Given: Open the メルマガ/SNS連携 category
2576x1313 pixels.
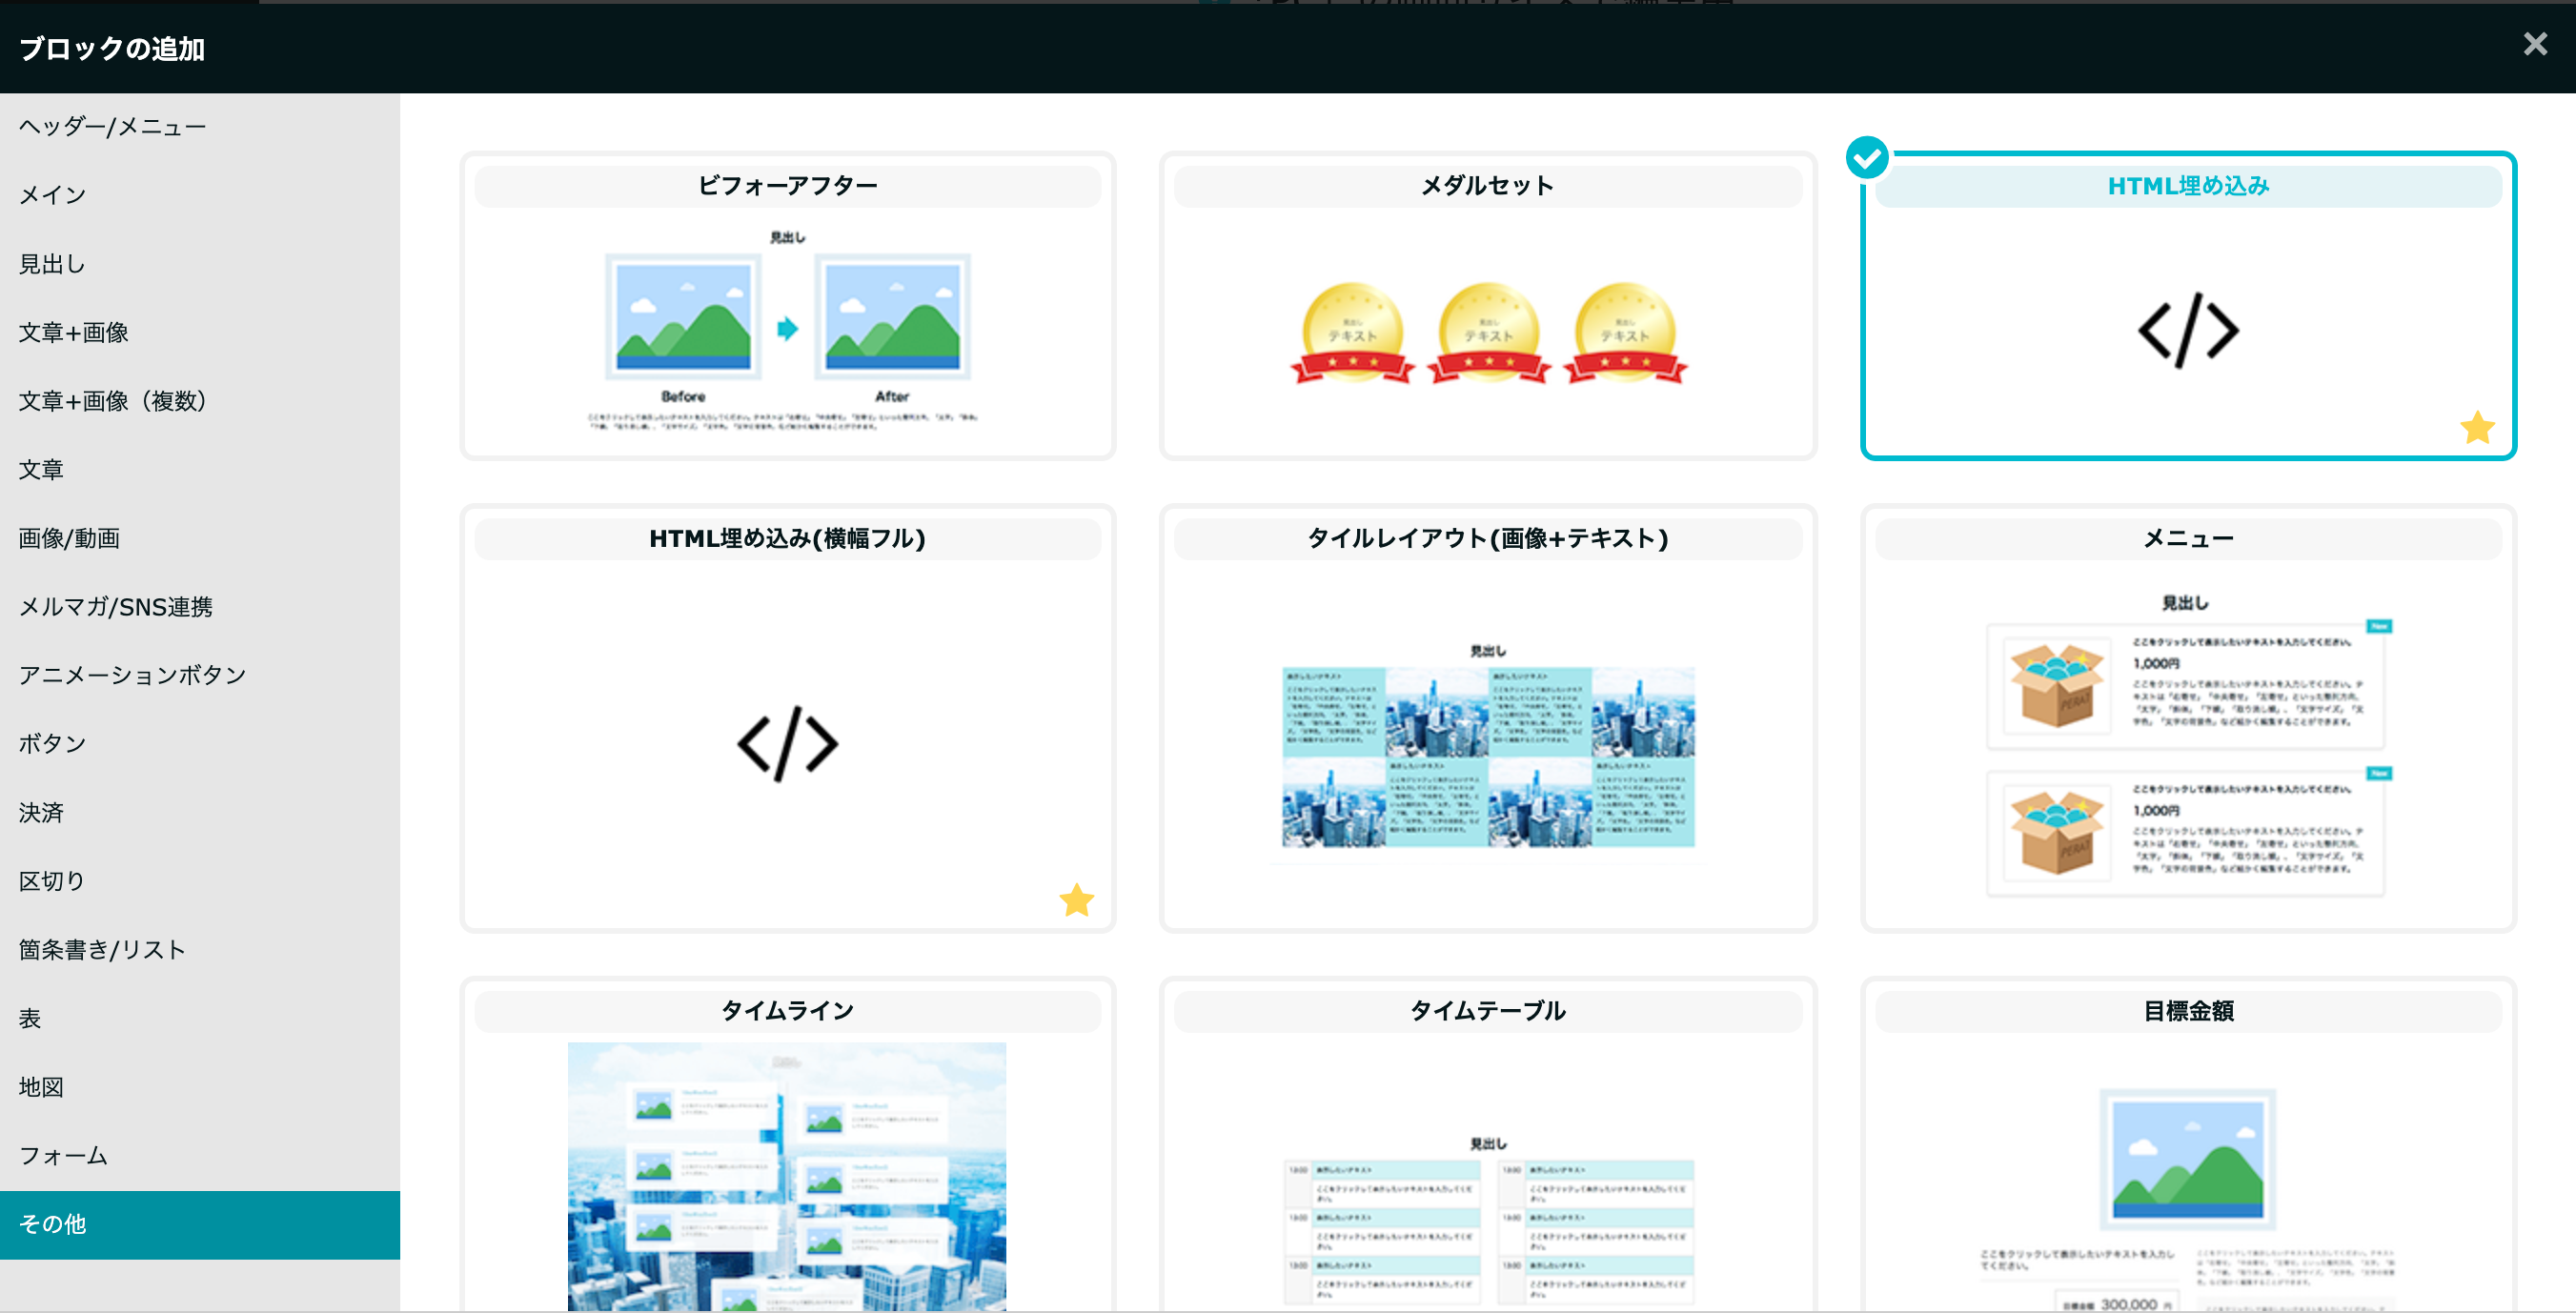Looking at the screenshot, I should 200,607.
